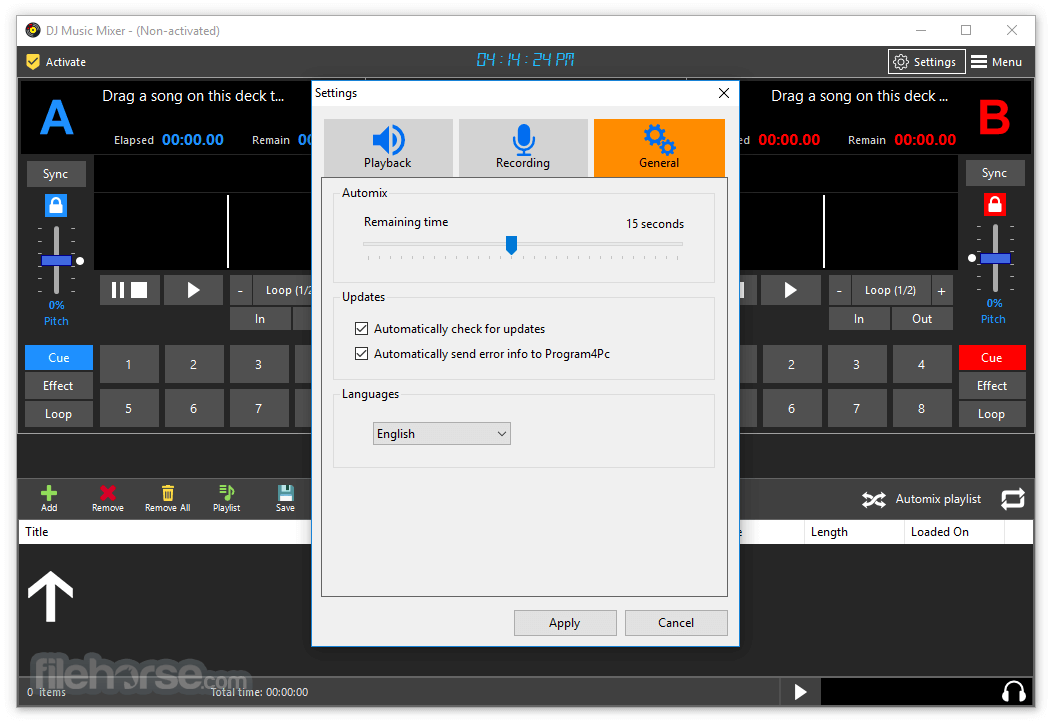Click cue pad 6 on deck A

tap(194, 408)
